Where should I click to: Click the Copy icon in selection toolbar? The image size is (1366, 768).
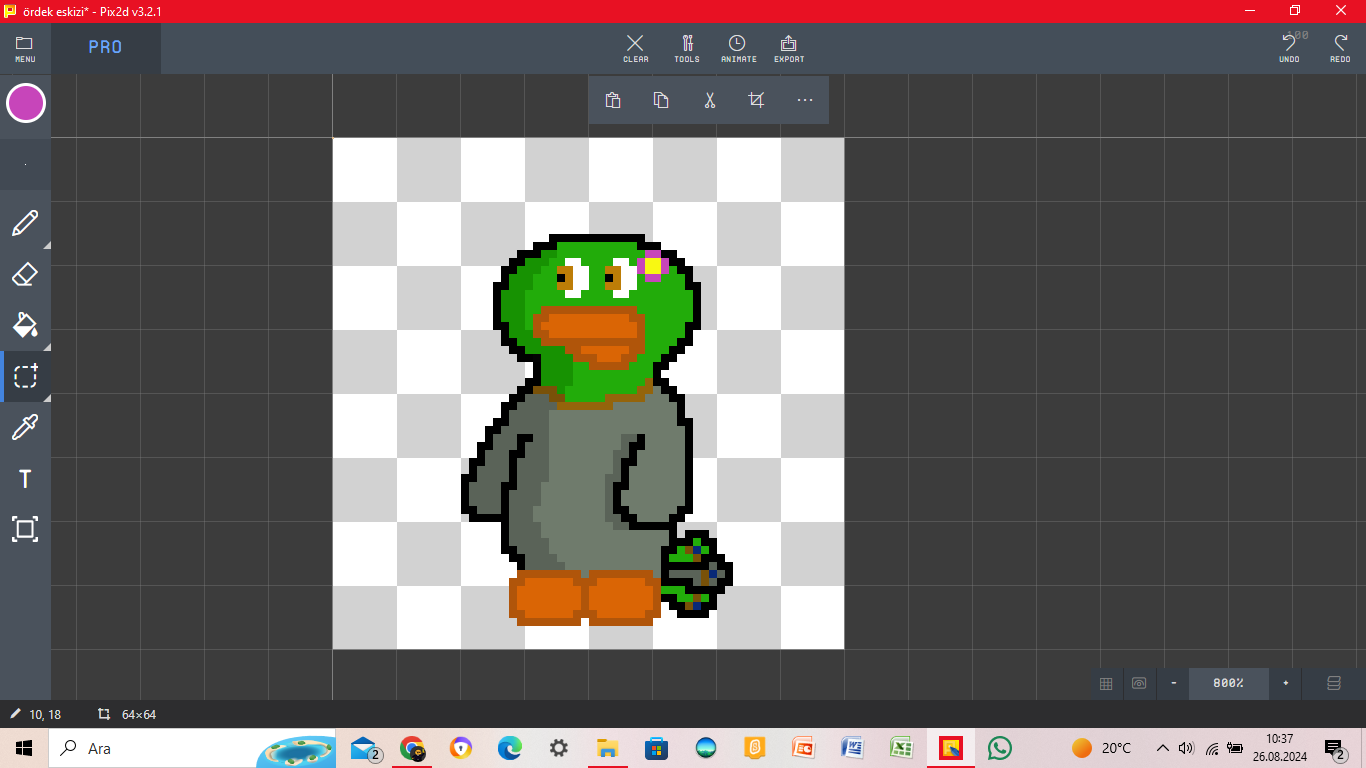pyautogui.click(x=661, y=100)
